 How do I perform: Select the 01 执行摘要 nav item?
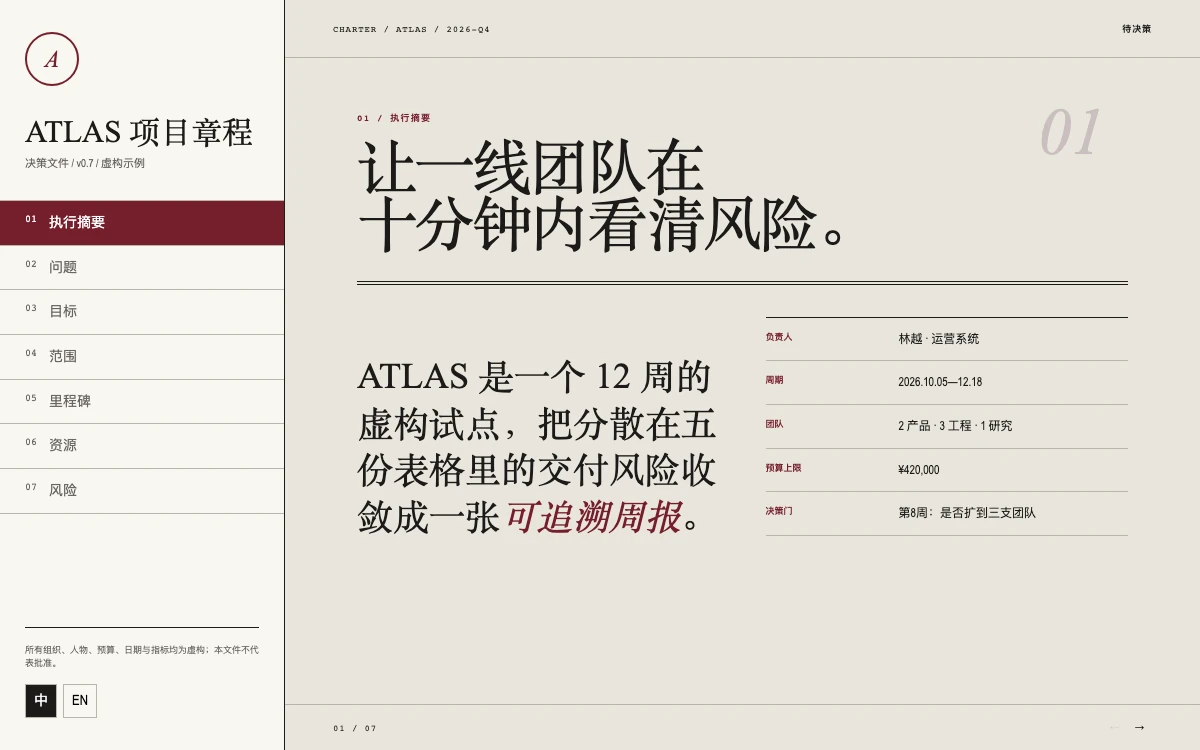click(142, 222)
